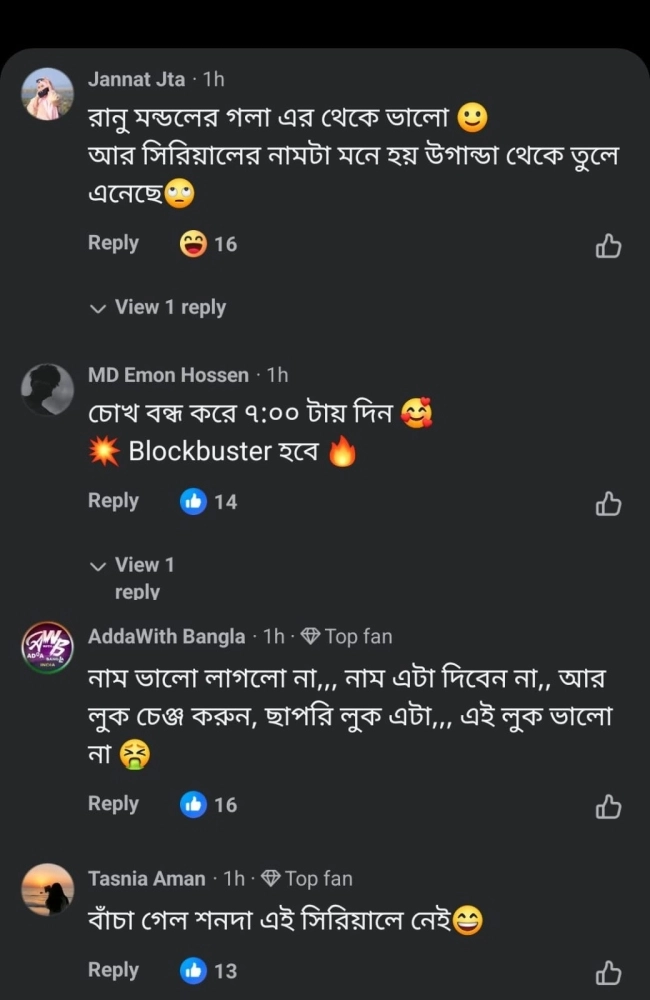Viewport: 650px width, 1000px height.
Task: Like Tasnia Aman's comment
Action: (608, 972)
